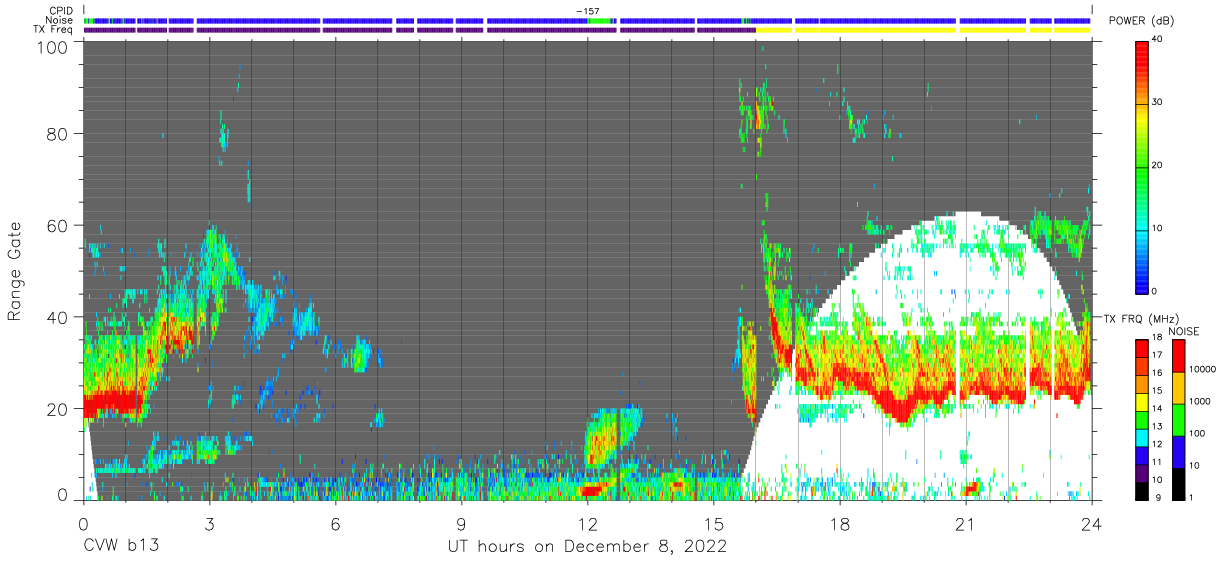Click the Range Gate axis title

click(15, 272)
